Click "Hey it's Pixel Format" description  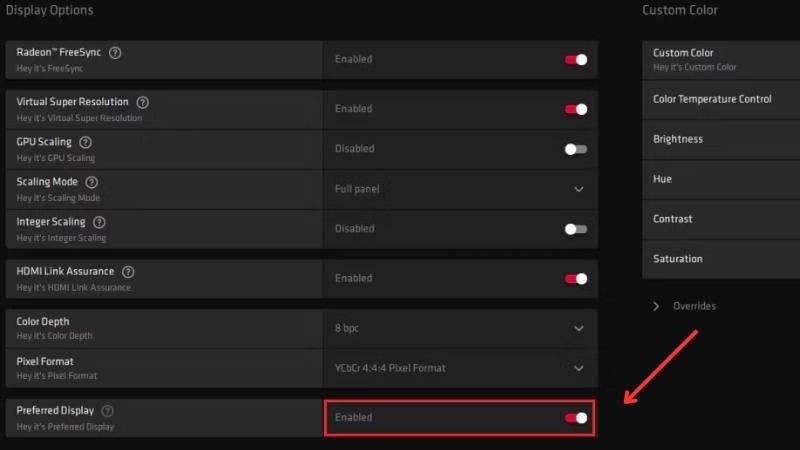(x=57, y=376)
